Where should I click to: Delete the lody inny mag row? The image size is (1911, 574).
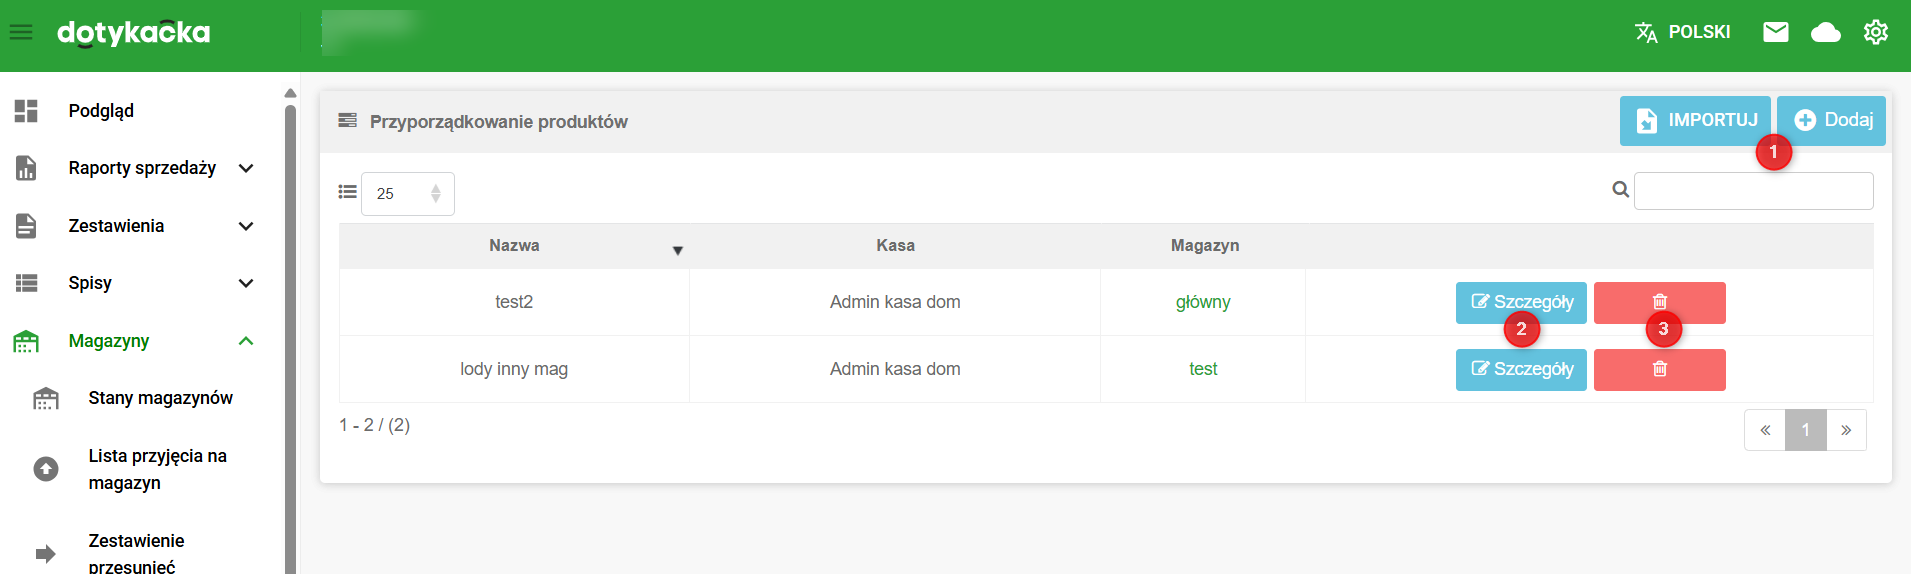tap(1659, 369)
